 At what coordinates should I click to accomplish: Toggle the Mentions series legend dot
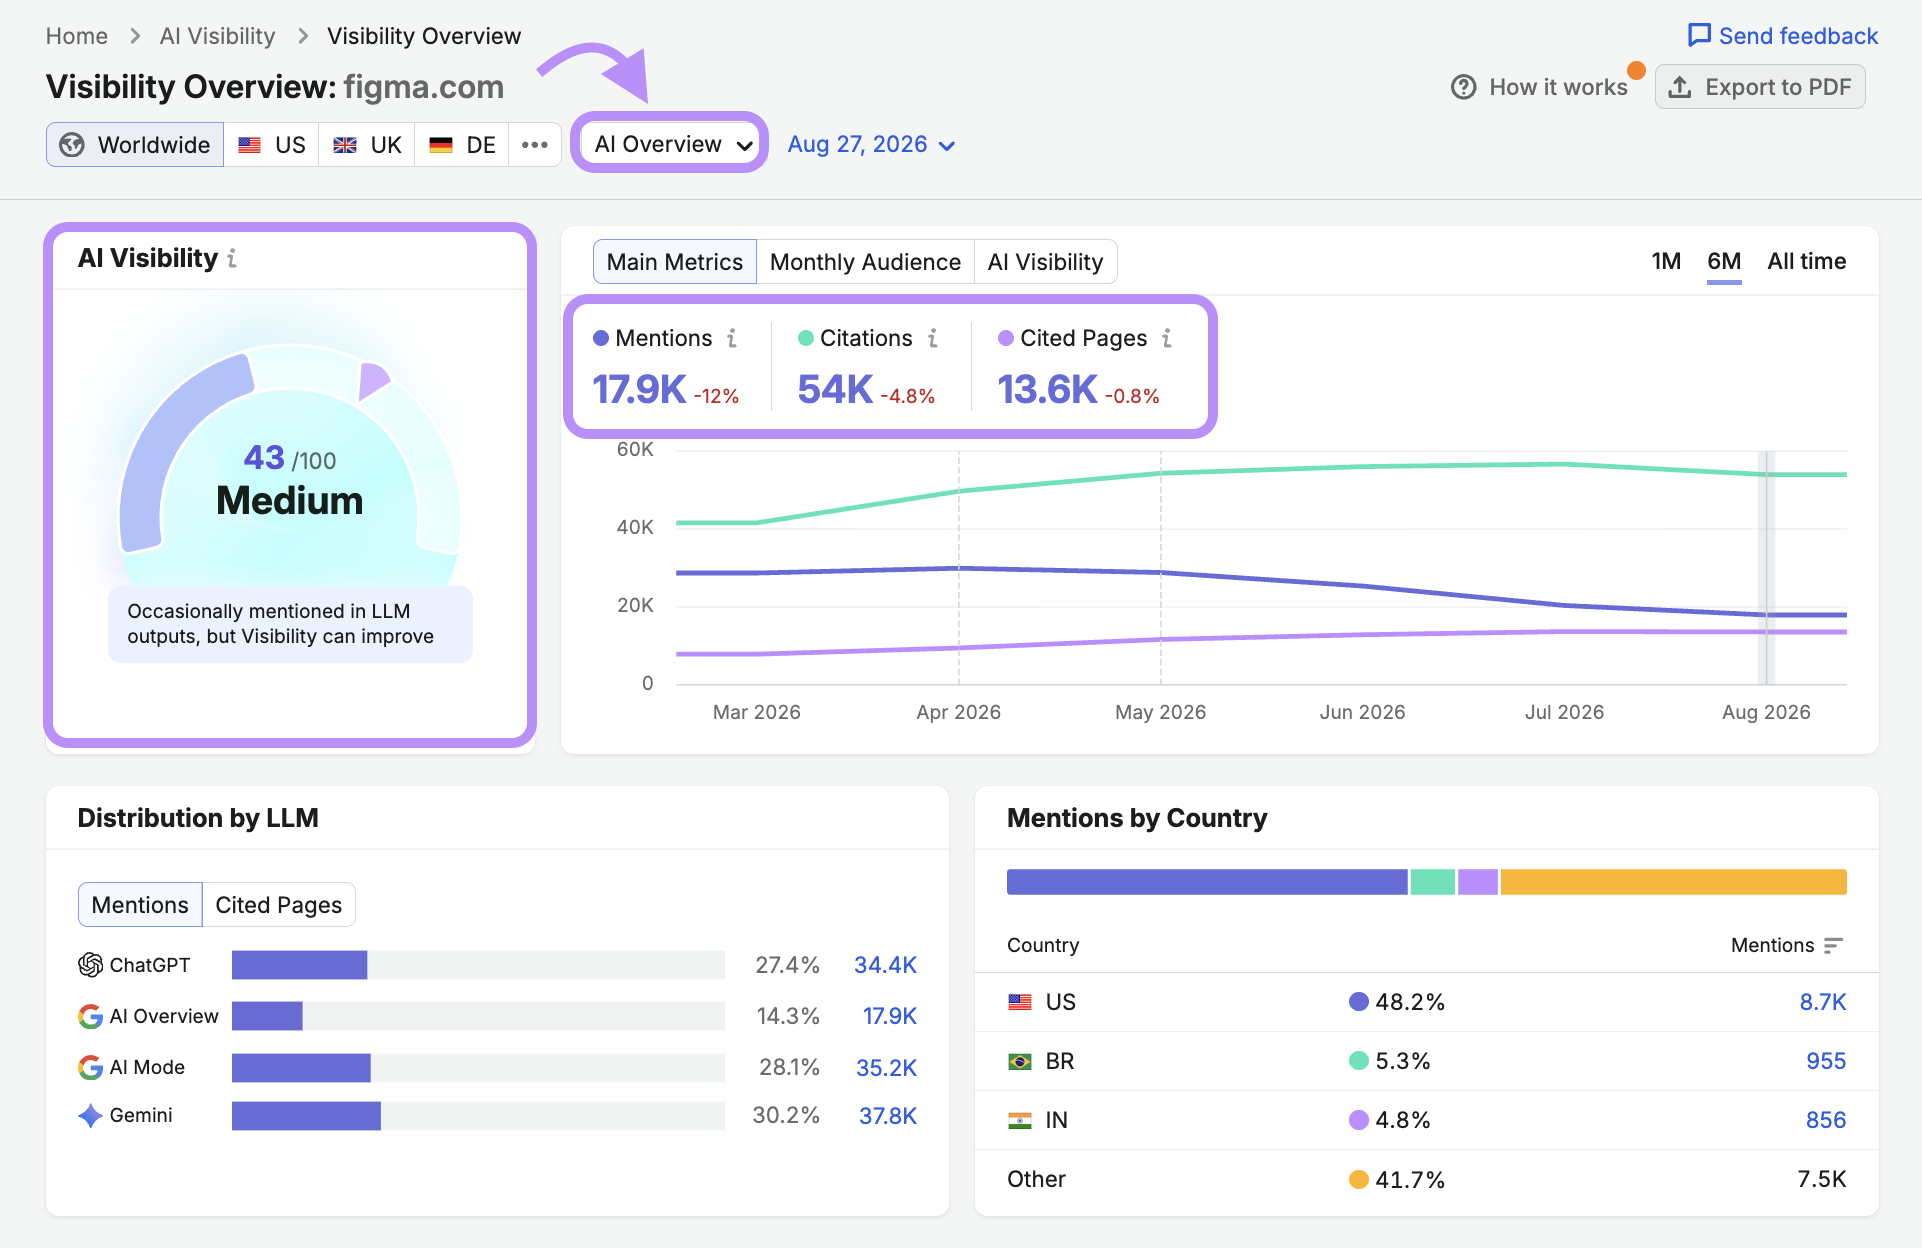tap(601, 338)
